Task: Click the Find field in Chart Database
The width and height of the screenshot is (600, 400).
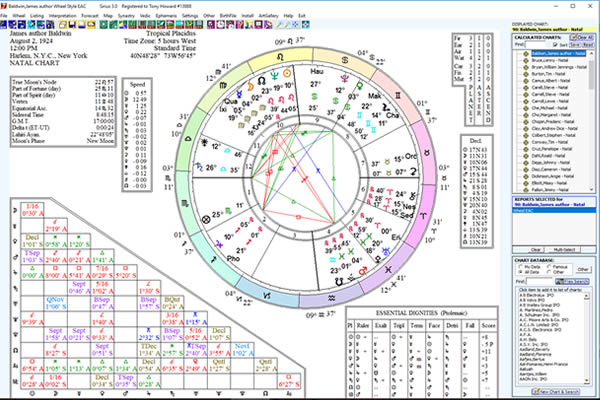Action: click(540, 281)
